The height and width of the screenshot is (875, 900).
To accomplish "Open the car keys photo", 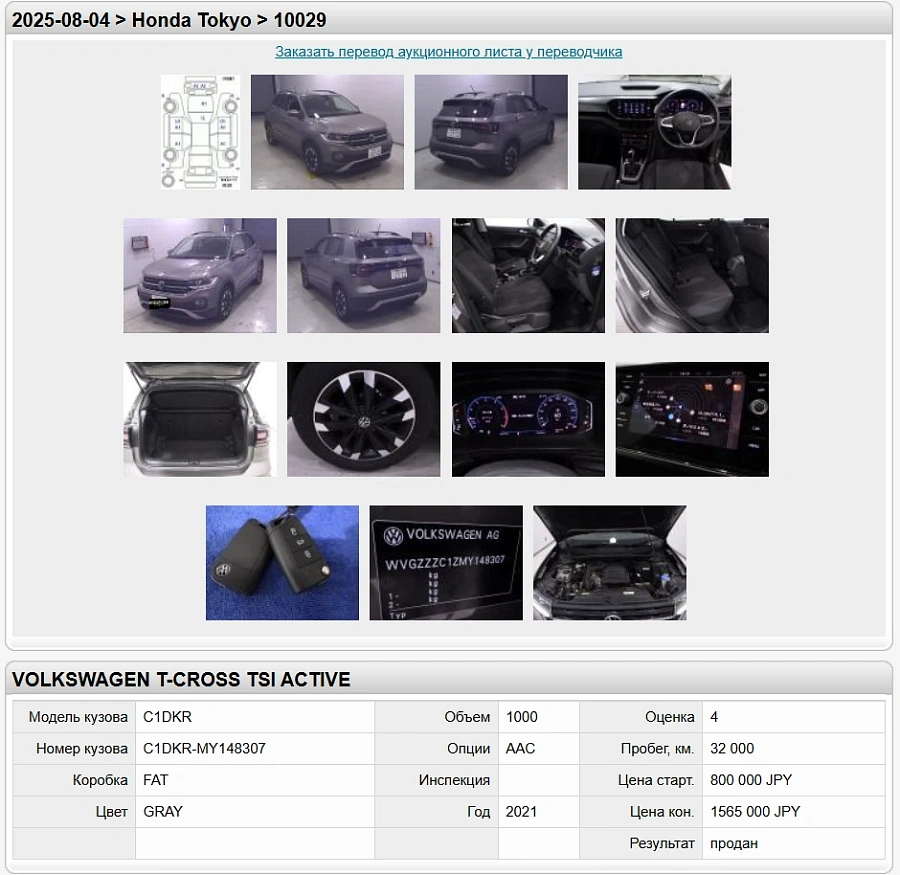I will (282, 562).
